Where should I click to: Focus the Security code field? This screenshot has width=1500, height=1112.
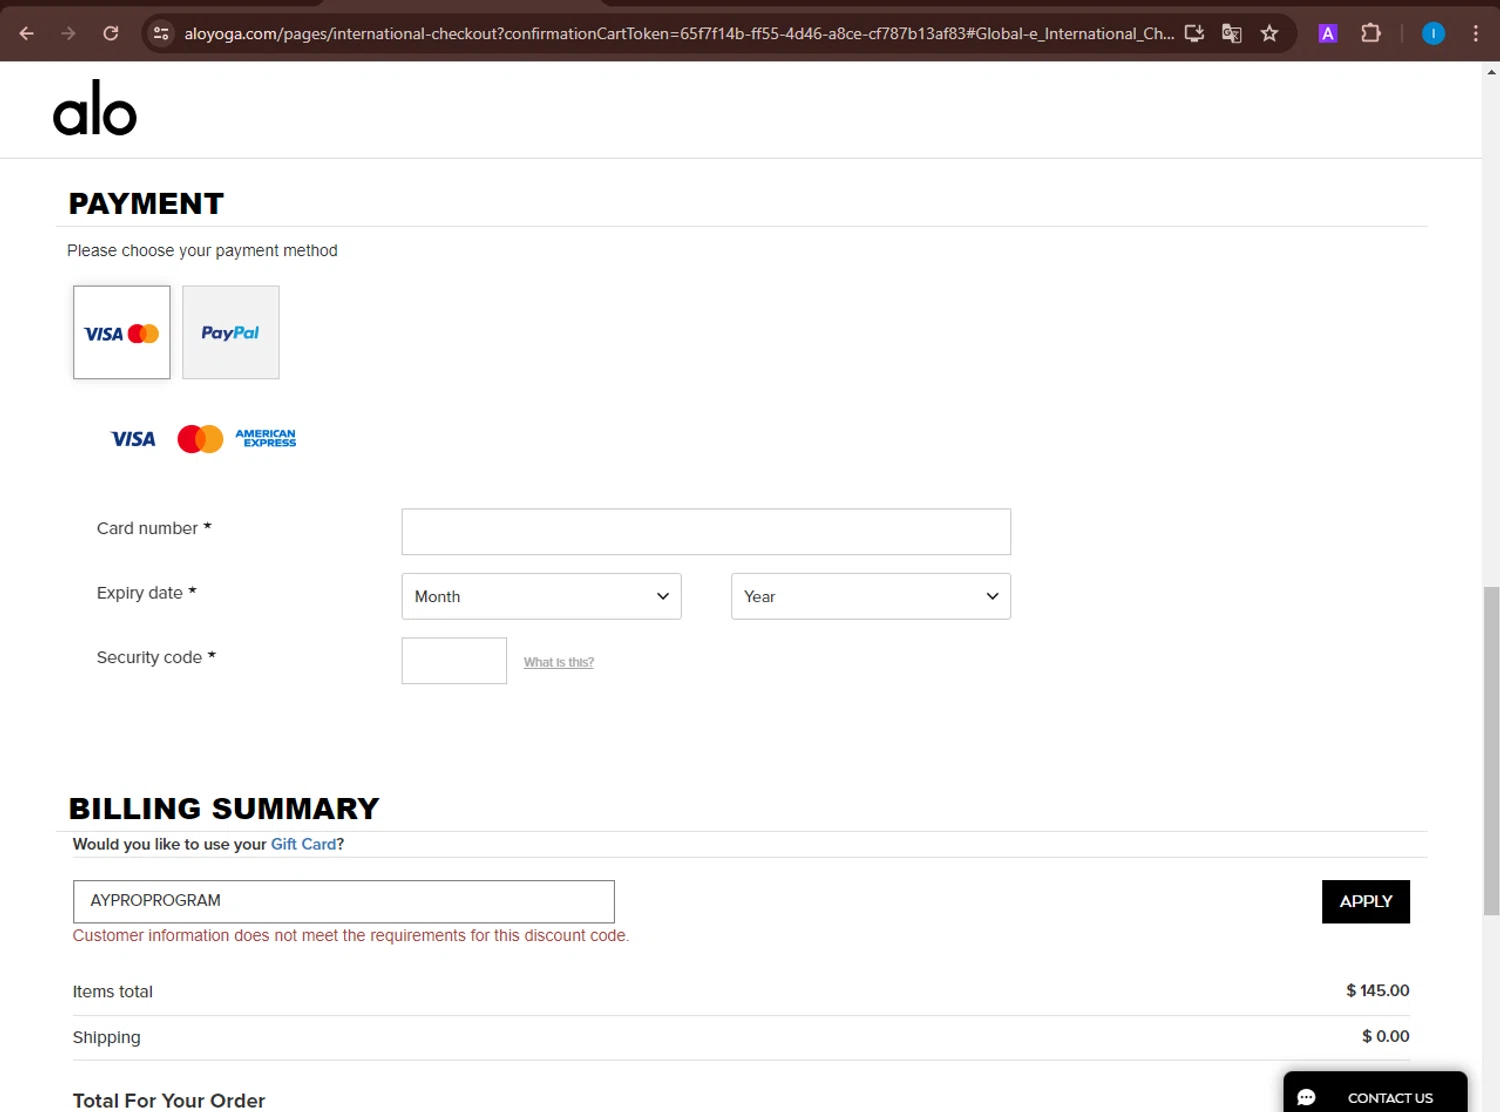(x=454, y=661)
